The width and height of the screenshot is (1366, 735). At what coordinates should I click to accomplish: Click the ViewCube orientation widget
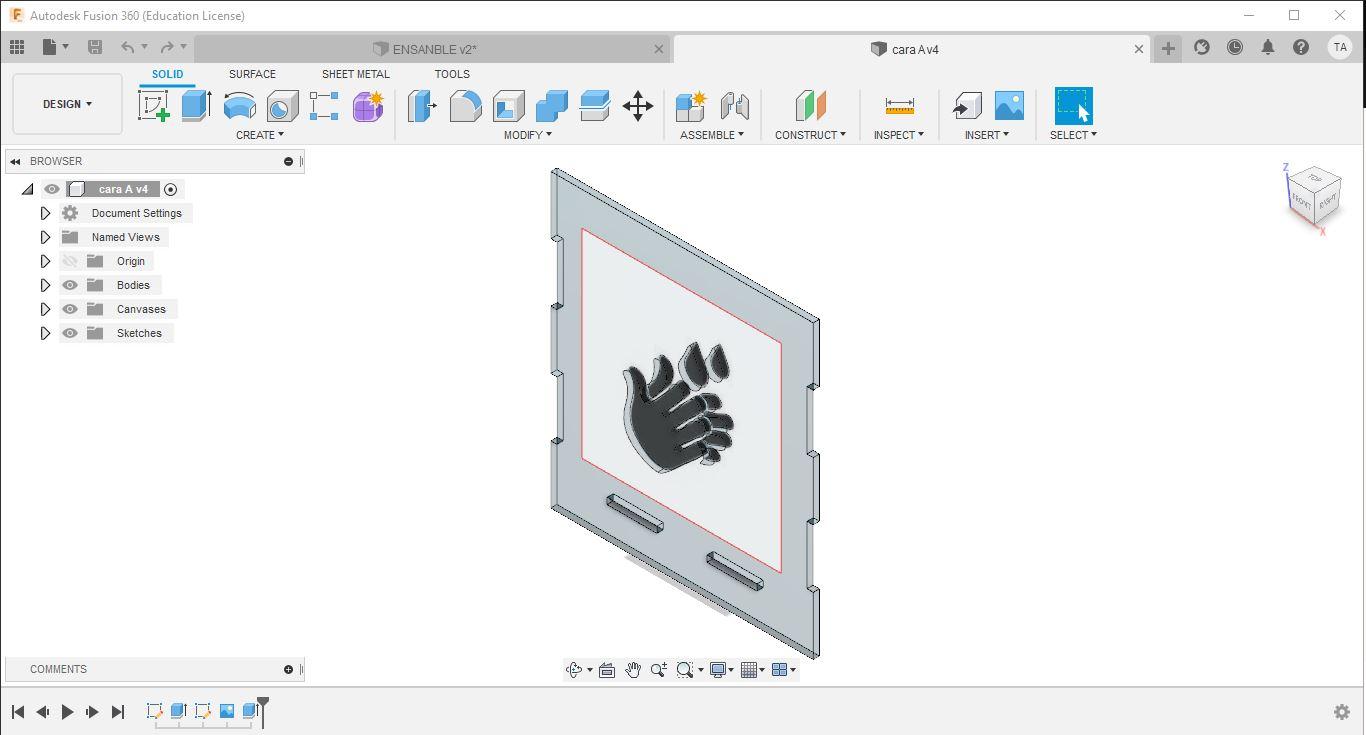1313,199
